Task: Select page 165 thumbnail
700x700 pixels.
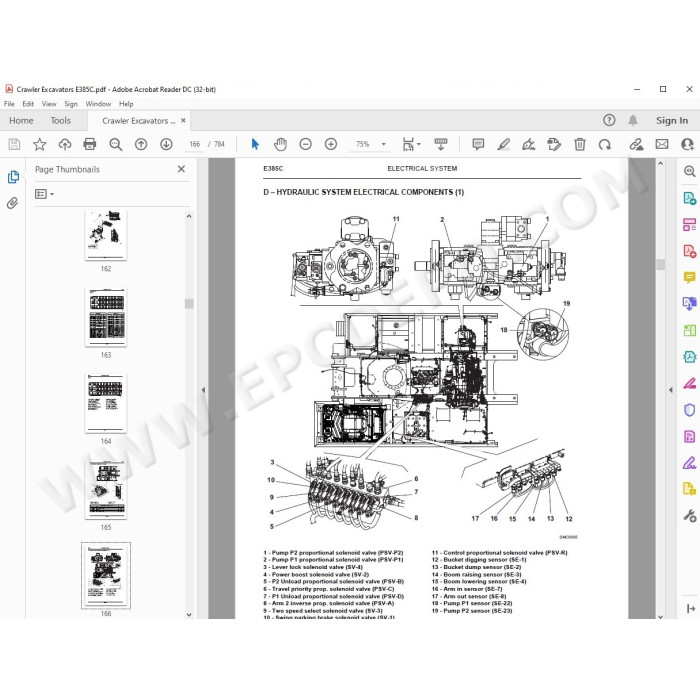Action: (106, 489)
